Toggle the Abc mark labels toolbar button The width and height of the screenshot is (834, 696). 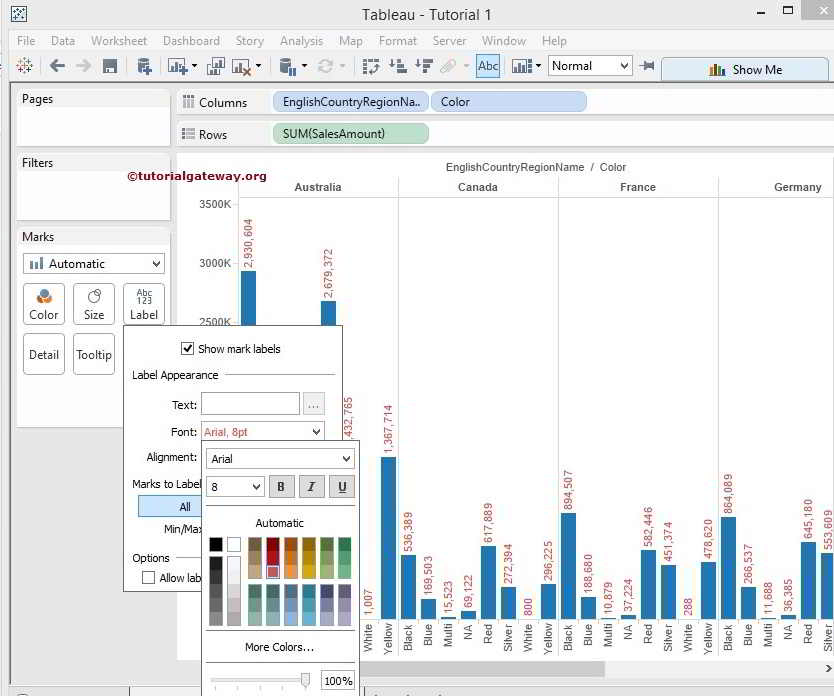tap(488, 66)
